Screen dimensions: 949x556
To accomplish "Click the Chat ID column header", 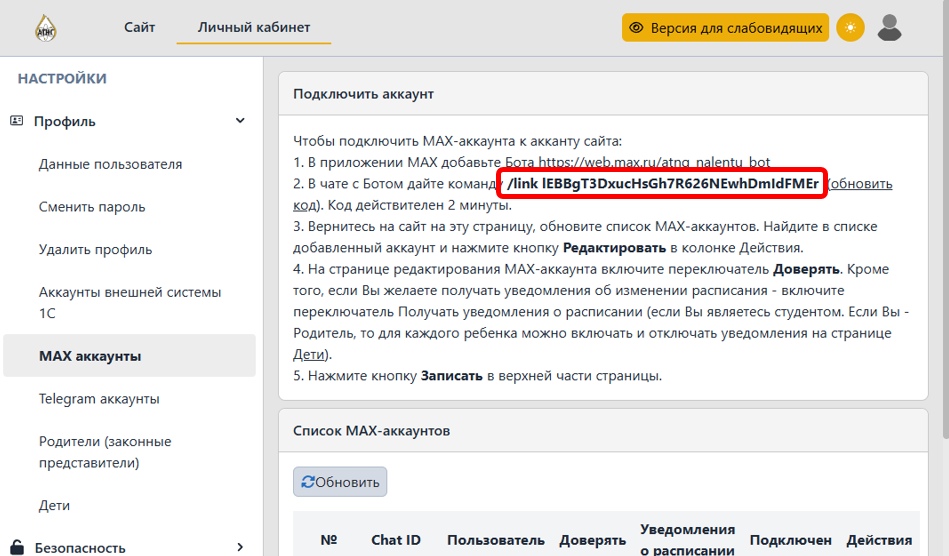I will [396, 540].
